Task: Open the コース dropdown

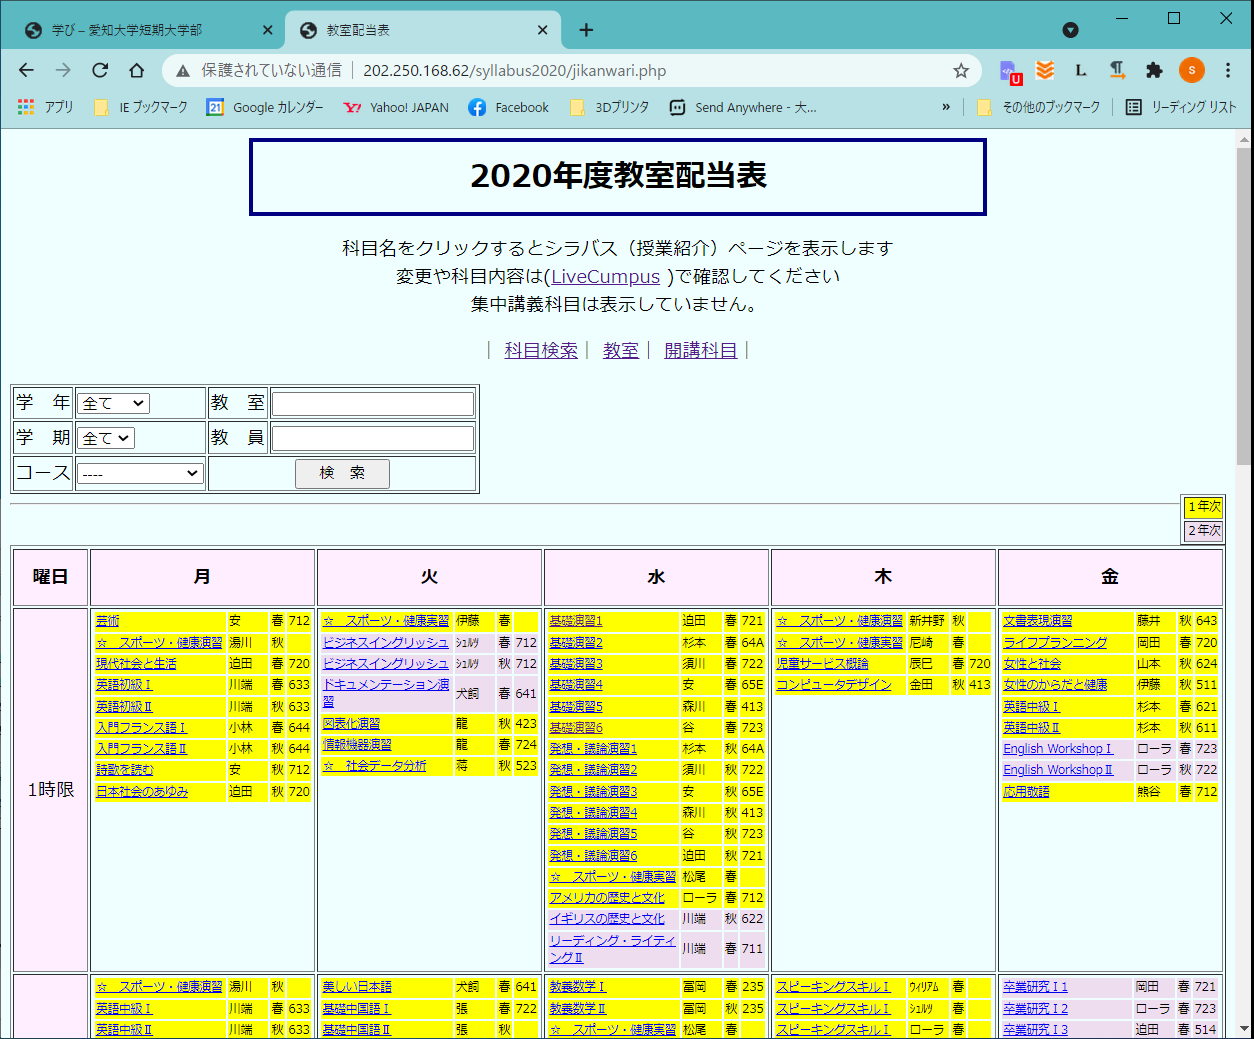Action: (x=140, y=473)
